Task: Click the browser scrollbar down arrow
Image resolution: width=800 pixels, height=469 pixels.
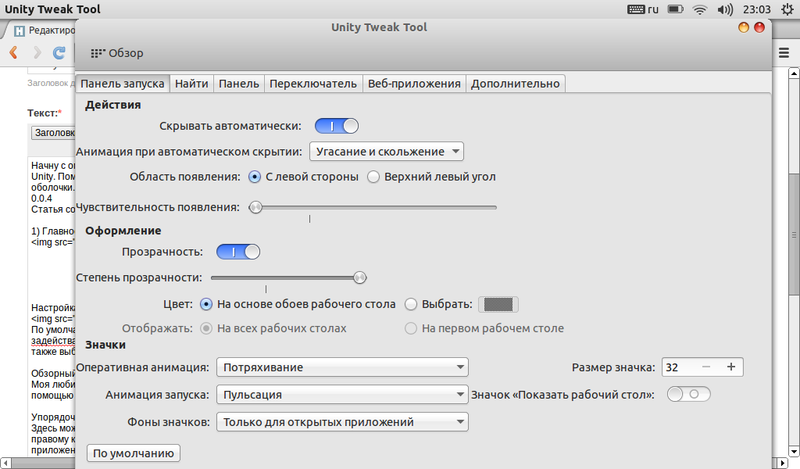Action: pos(794,451)
